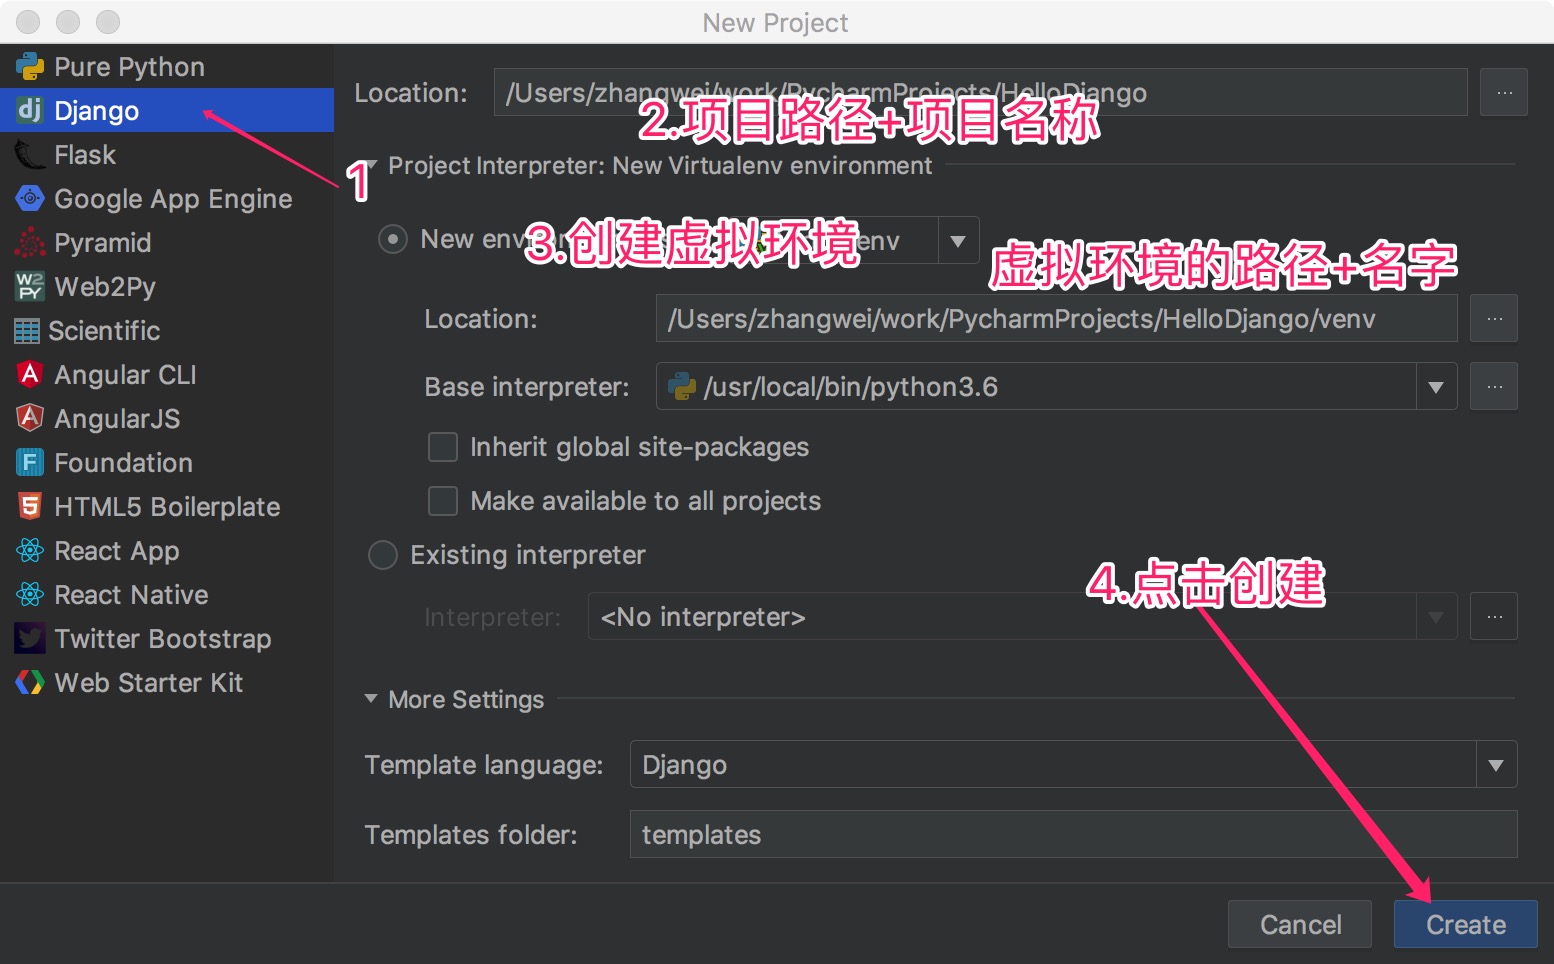Click the Web2Py icon
This screenshot has height=964, width=1554.
pos(30,287)
